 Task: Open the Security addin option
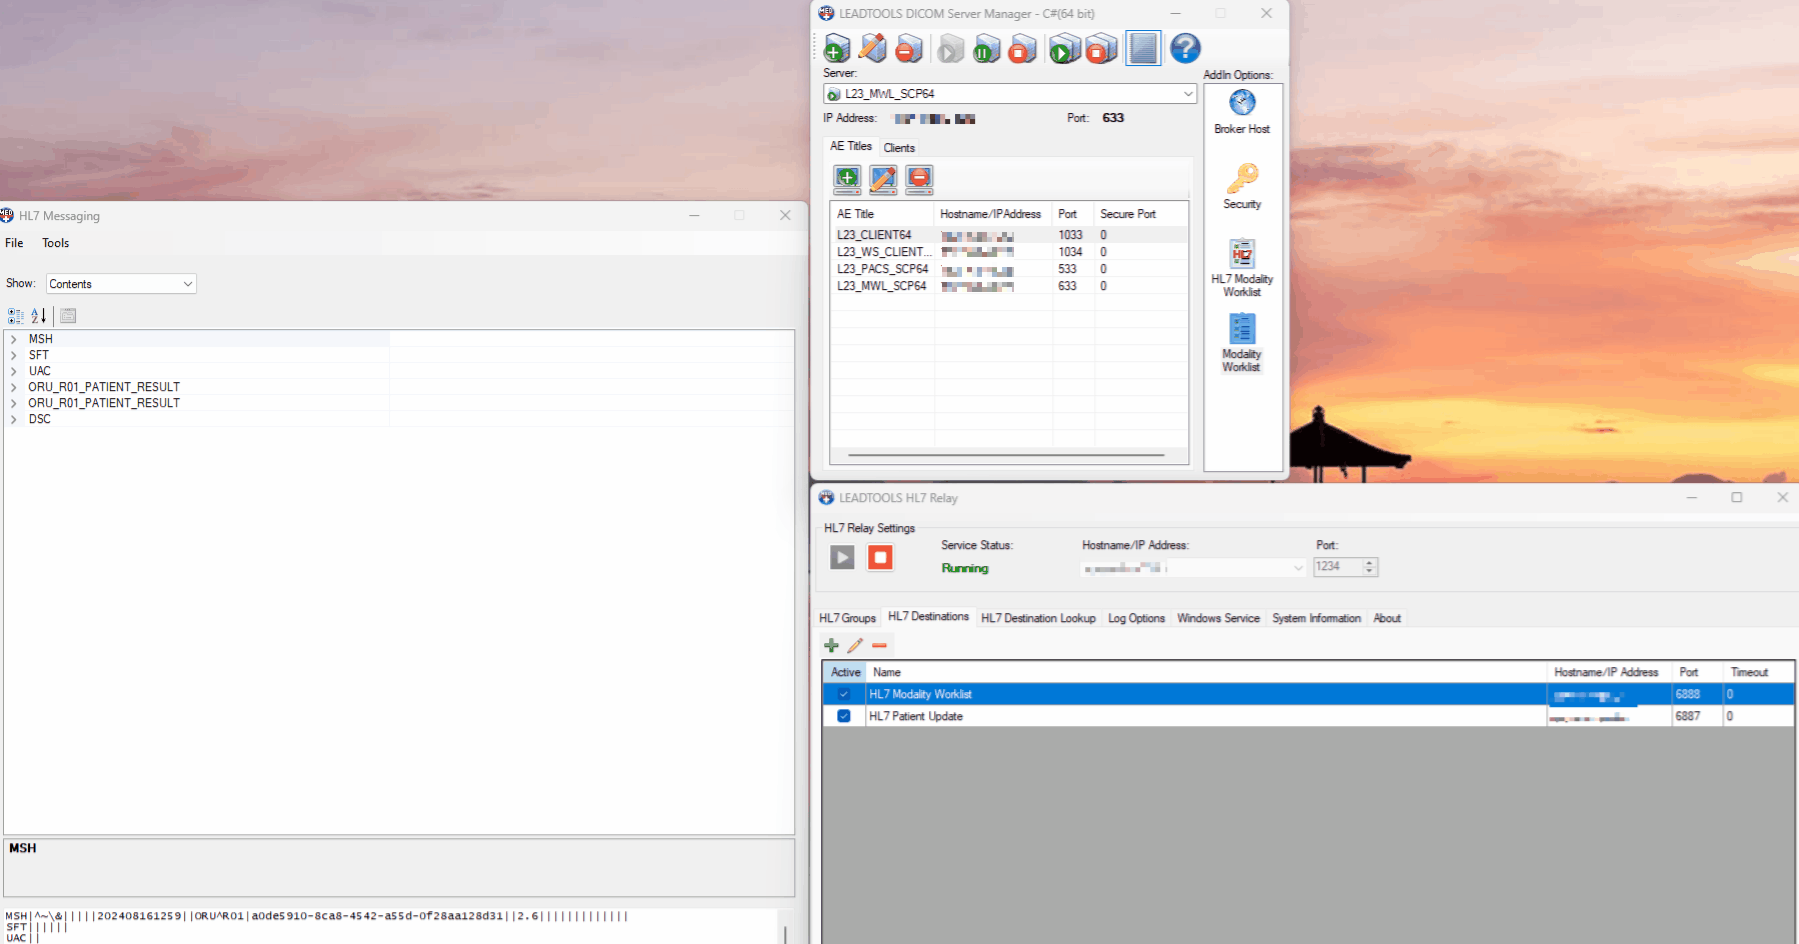(x=1242, y=186)
